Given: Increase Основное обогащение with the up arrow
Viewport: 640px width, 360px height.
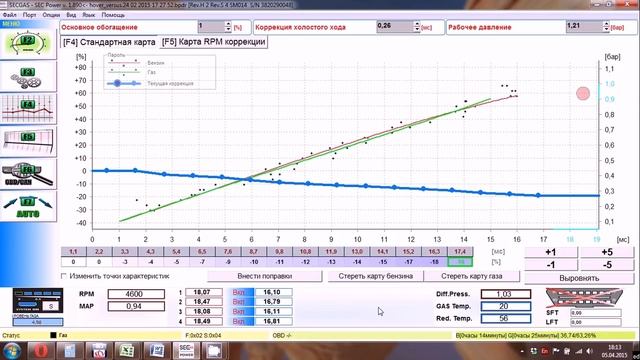Looking at the screenshot, I should [x=228, y=24].
